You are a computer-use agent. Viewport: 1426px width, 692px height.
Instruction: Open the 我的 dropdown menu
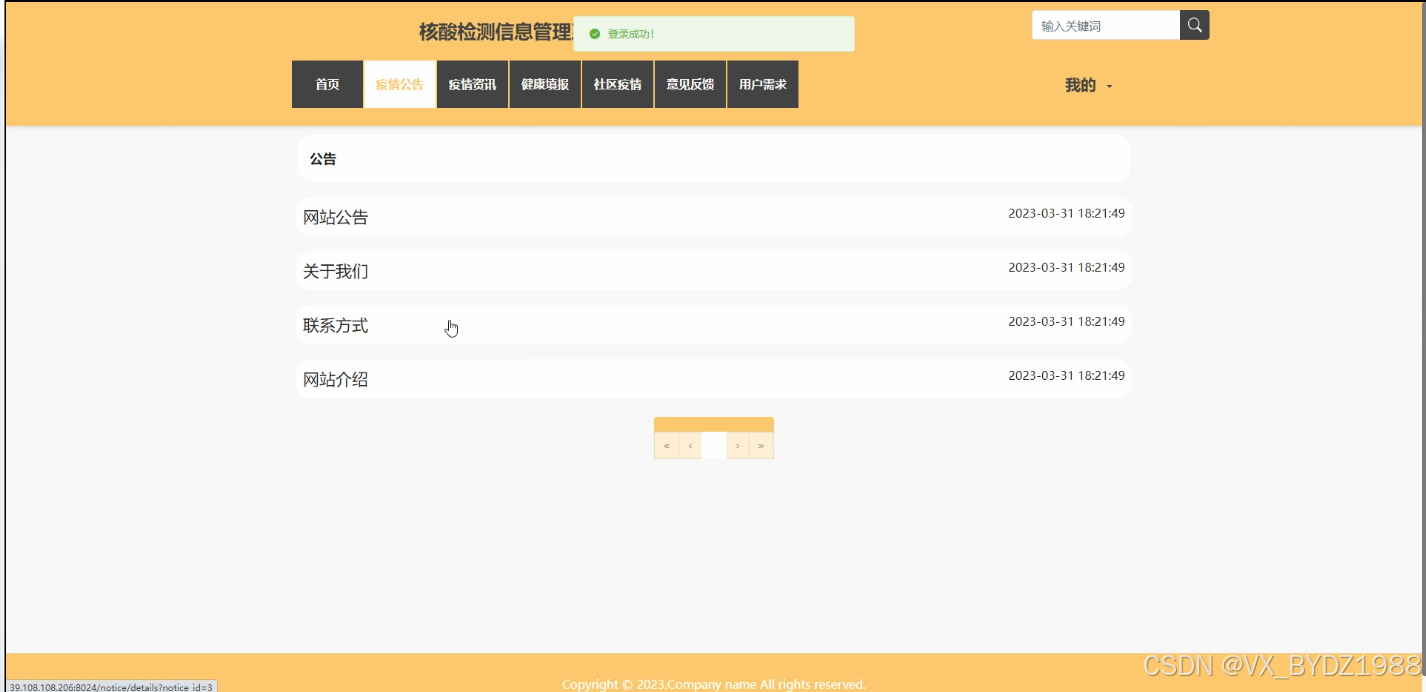(1088, 86)
